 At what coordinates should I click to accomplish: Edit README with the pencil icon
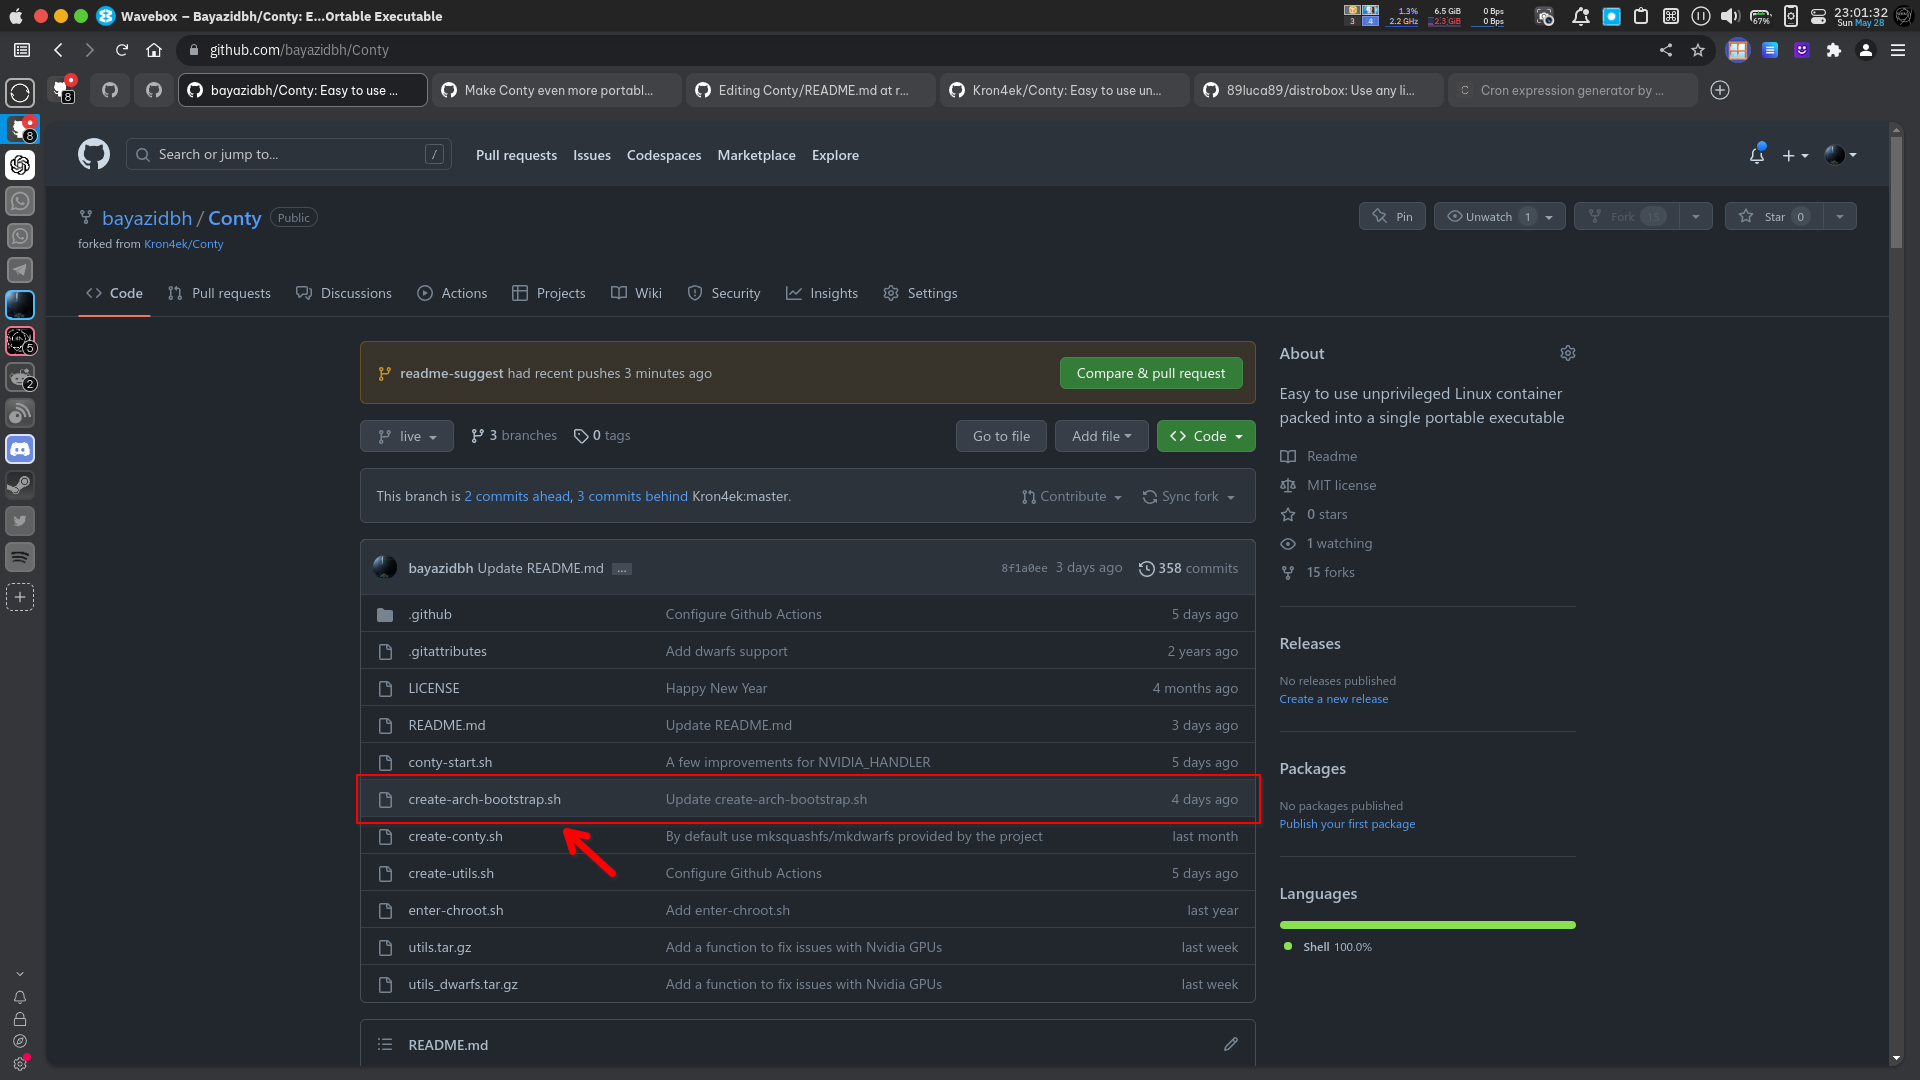[x=1231, y=1044]
